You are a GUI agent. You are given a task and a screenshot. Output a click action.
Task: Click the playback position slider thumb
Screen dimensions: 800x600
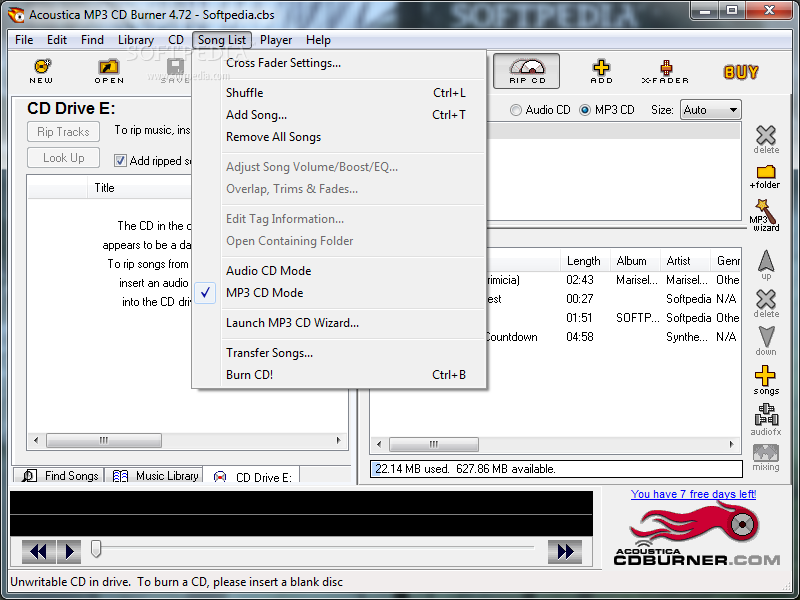[96, 548]
